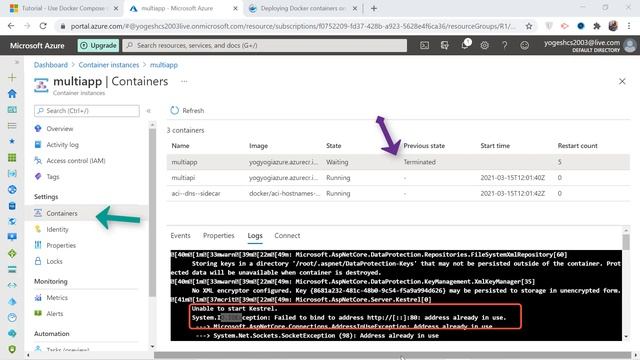The width and height of the screenshot is (640, 360).
Task: Click the browser address bar
Action: point(292,26)
